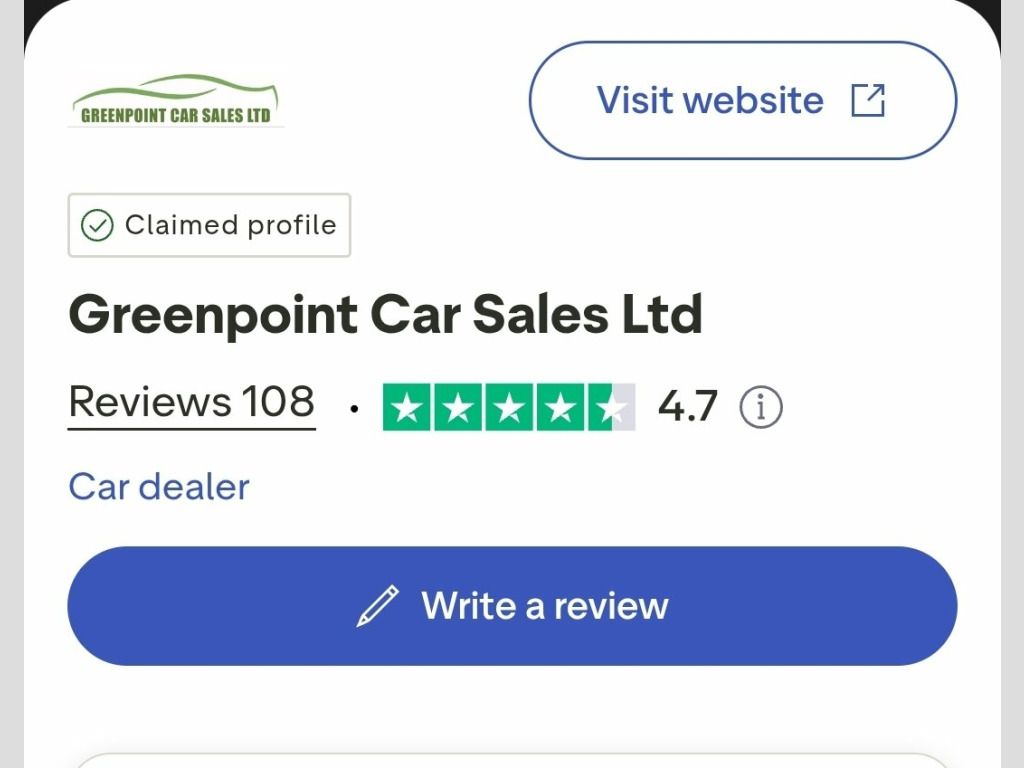Click the bullet separator beside Reviews 108
The height and width of the screenshot is (768, 1024).
[354, 409]
